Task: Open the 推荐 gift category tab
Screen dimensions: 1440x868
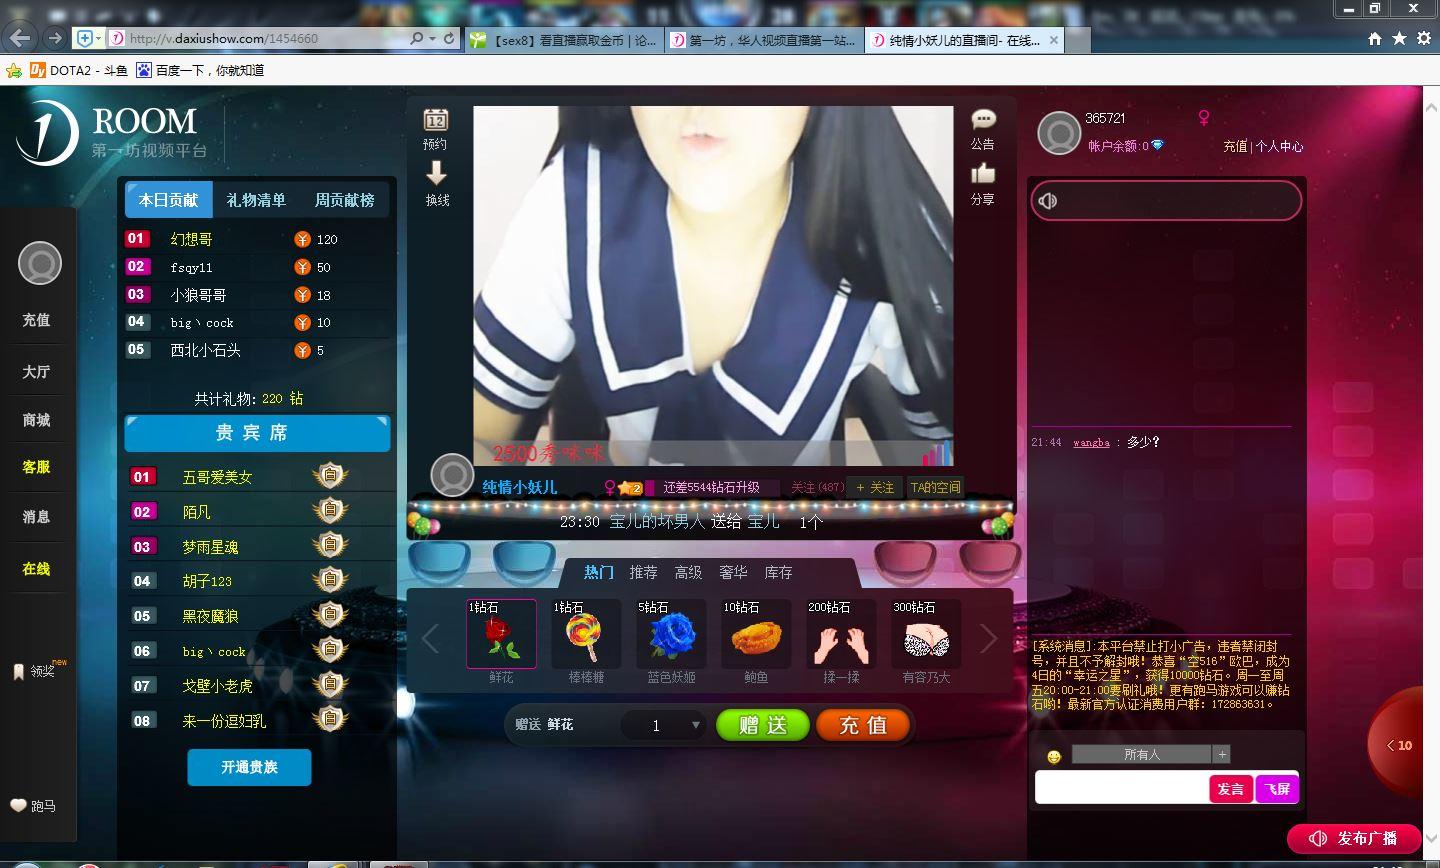Action: pyautogui.click(x=643, y=572)
